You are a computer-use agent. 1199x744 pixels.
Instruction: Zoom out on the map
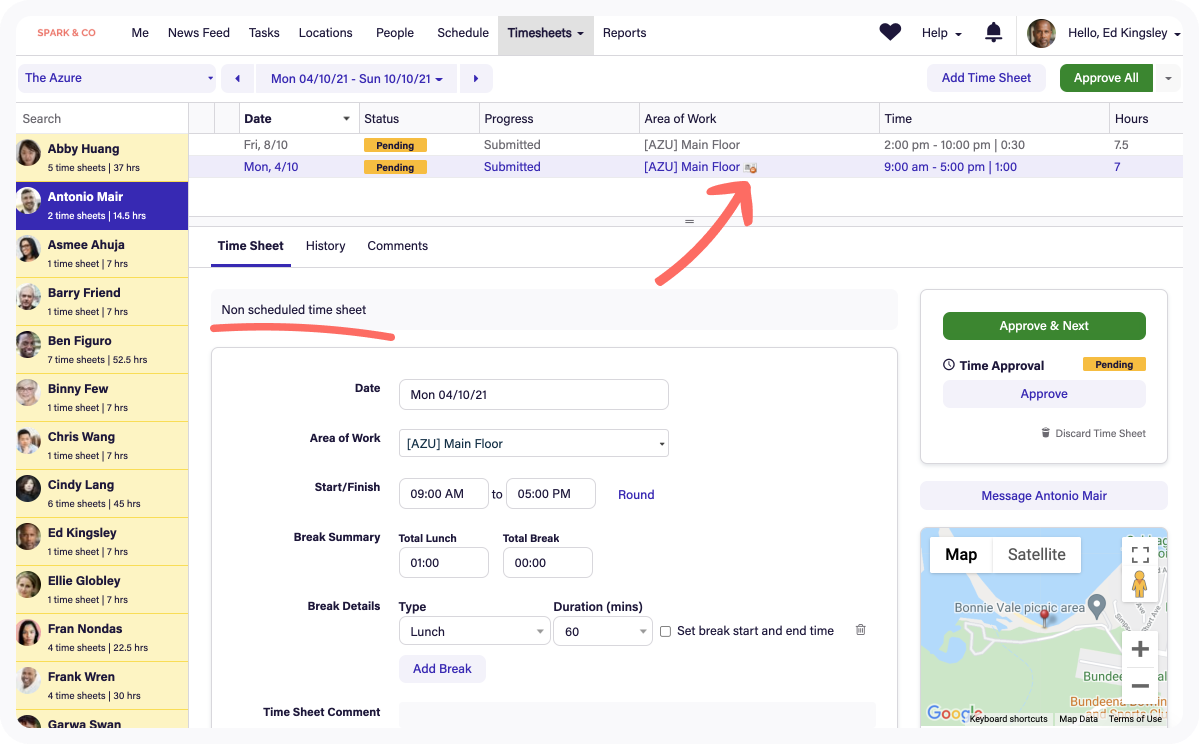pos(1139,686)
